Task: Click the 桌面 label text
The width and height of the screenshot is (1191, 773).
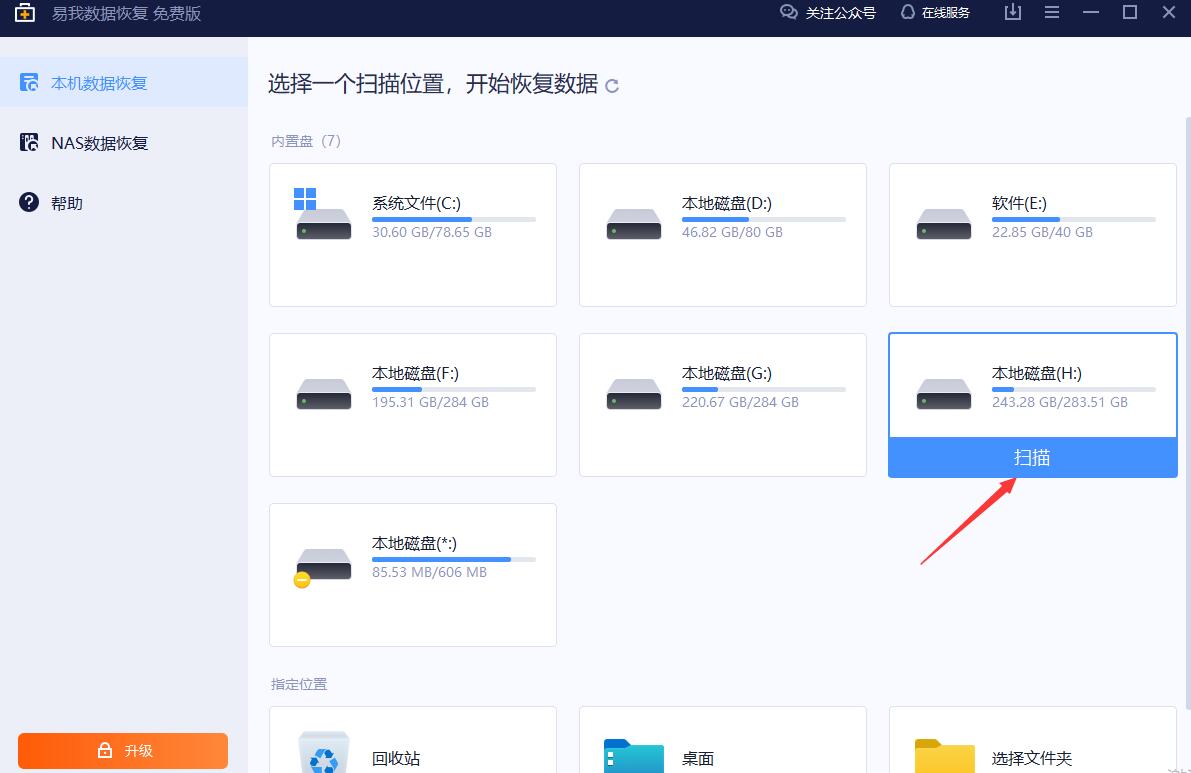Action: 697,759
